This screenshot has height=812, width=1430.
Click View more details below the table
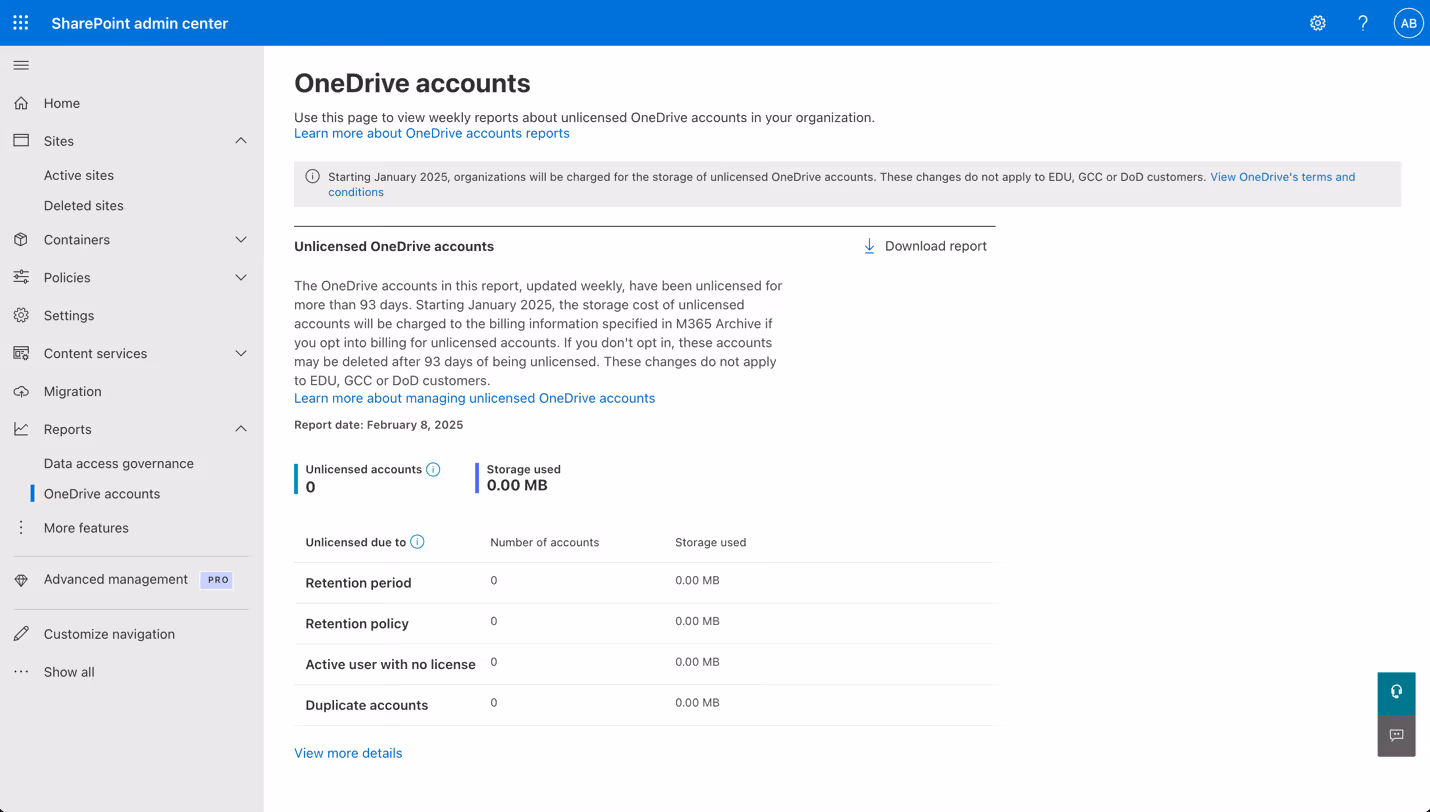348,752
